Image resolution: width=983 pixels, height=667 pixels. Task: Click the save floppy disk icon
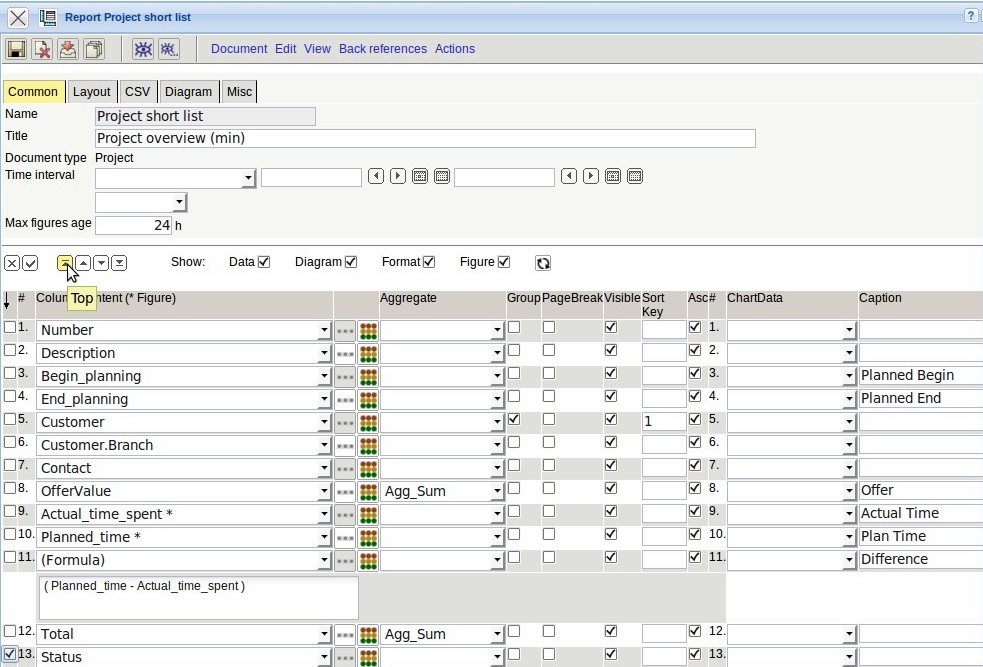pos(16,49)
